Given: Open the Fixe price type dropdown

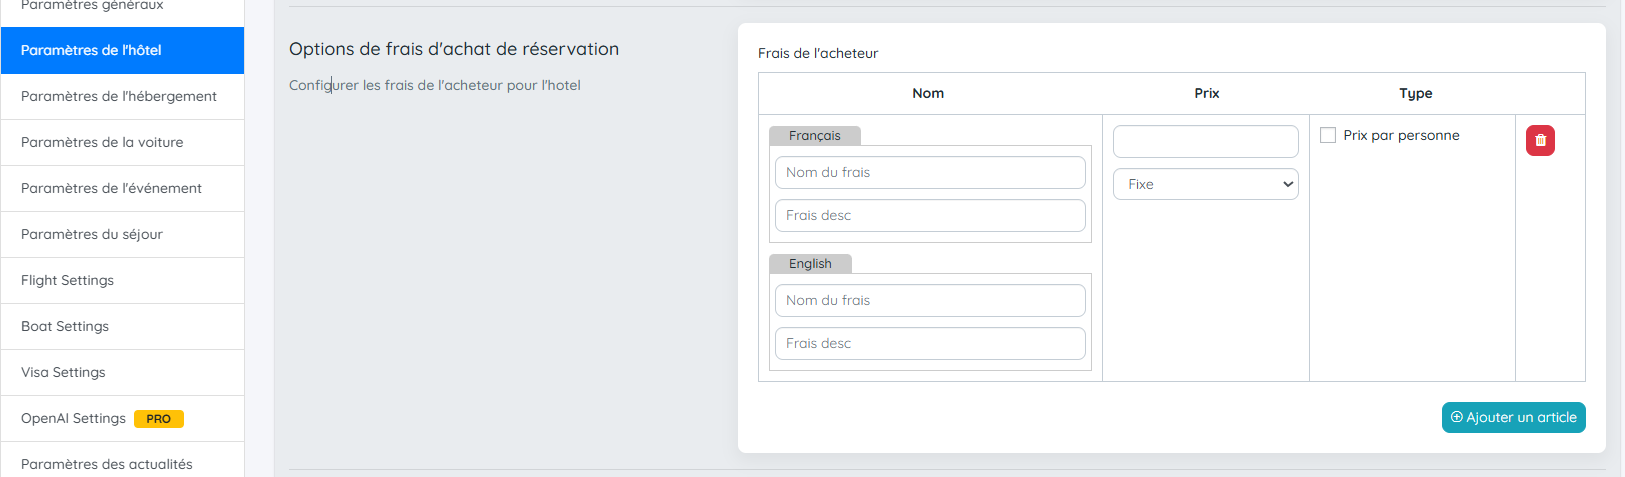Looking at the screenshot, I should pyautogui.click(x=1205, y=184).
